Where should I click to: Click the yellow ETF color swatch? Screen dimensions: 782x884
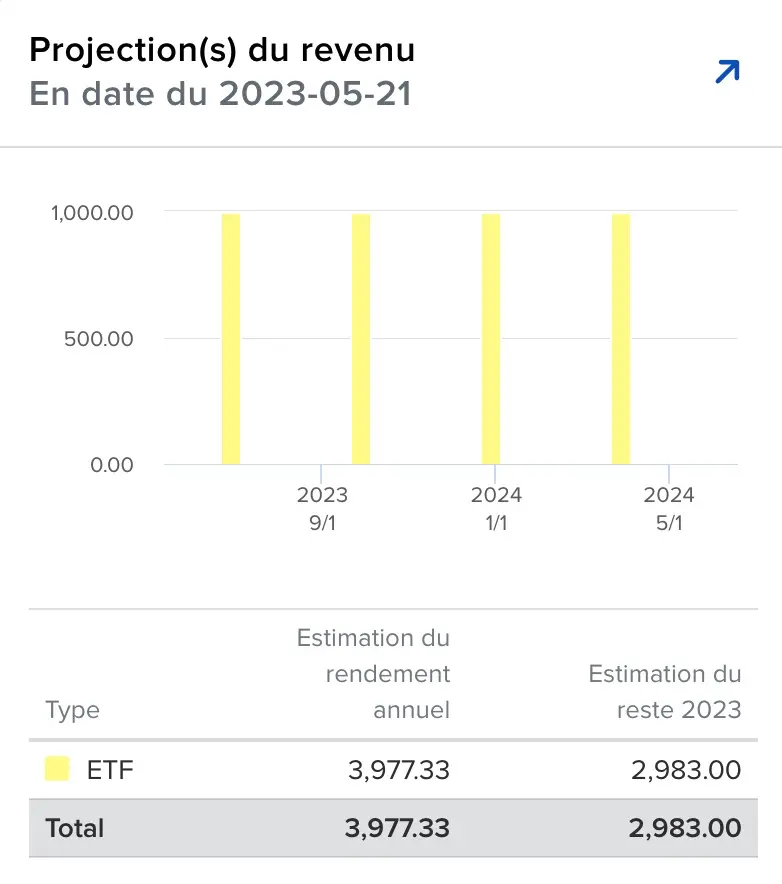pyautogui.click(x=57, y=769)
